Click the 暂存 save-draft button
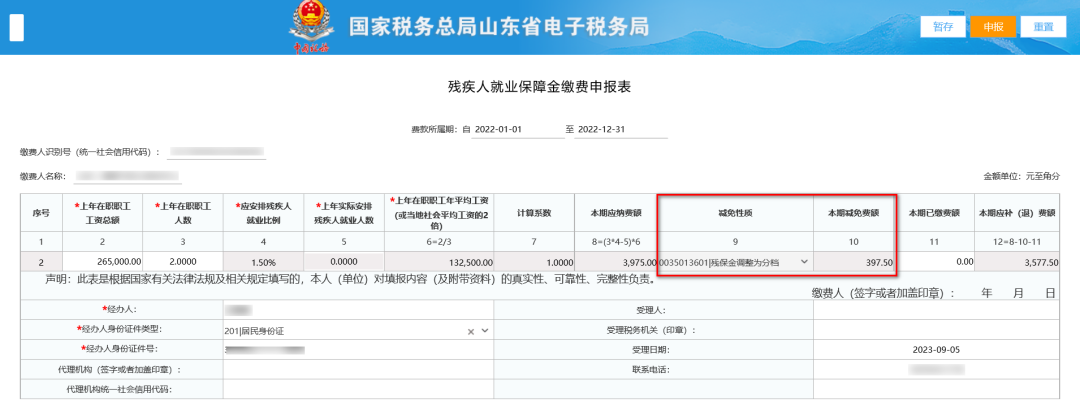1080x411 pixels. [943, 27]
